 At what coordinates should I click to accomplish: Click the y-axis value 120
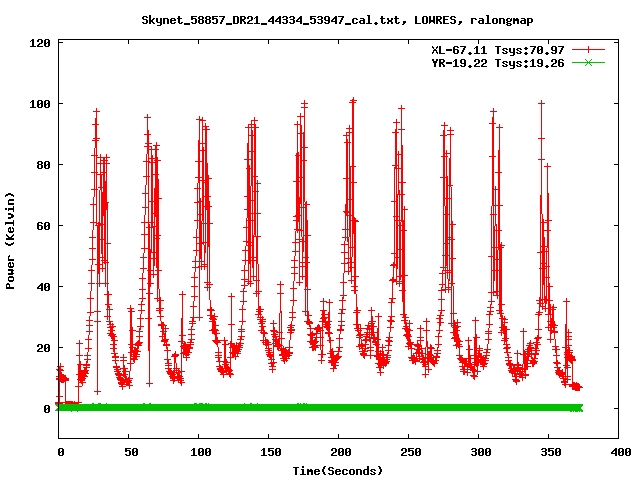pyautogui.click(x=40, y=43)
